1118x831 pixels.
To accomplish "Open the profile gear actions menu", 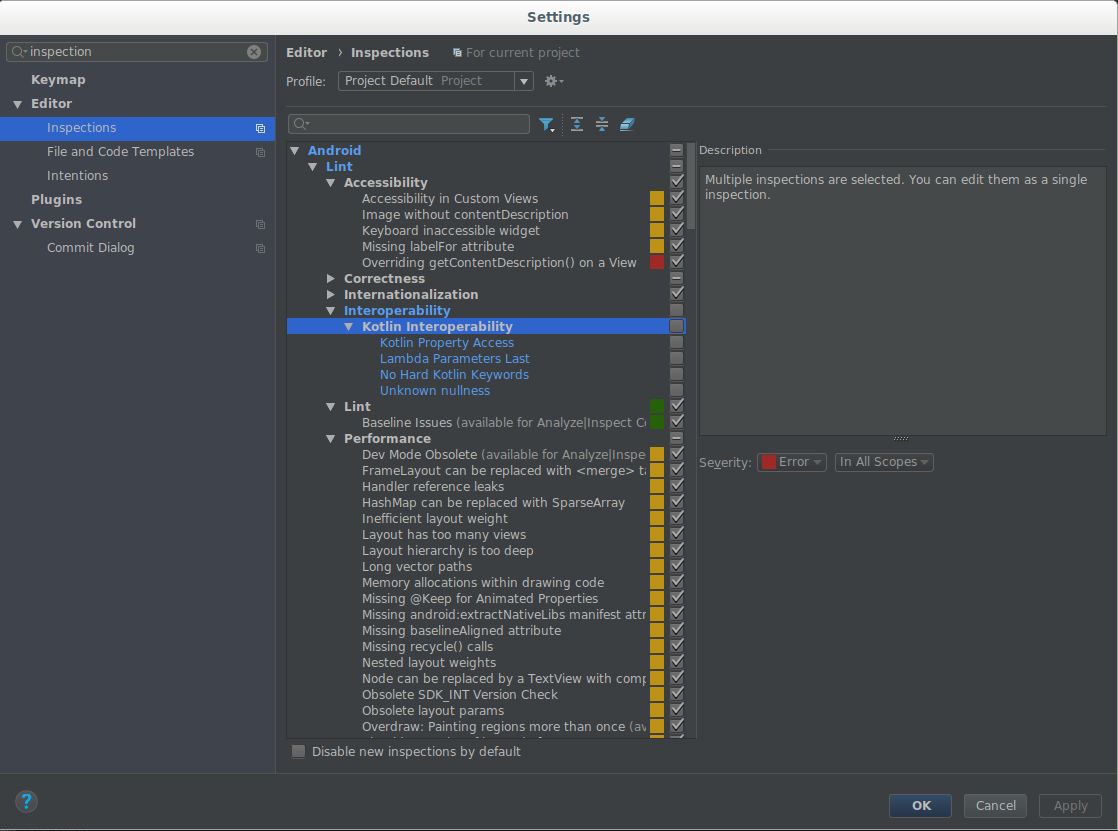I will pos(553,81).
